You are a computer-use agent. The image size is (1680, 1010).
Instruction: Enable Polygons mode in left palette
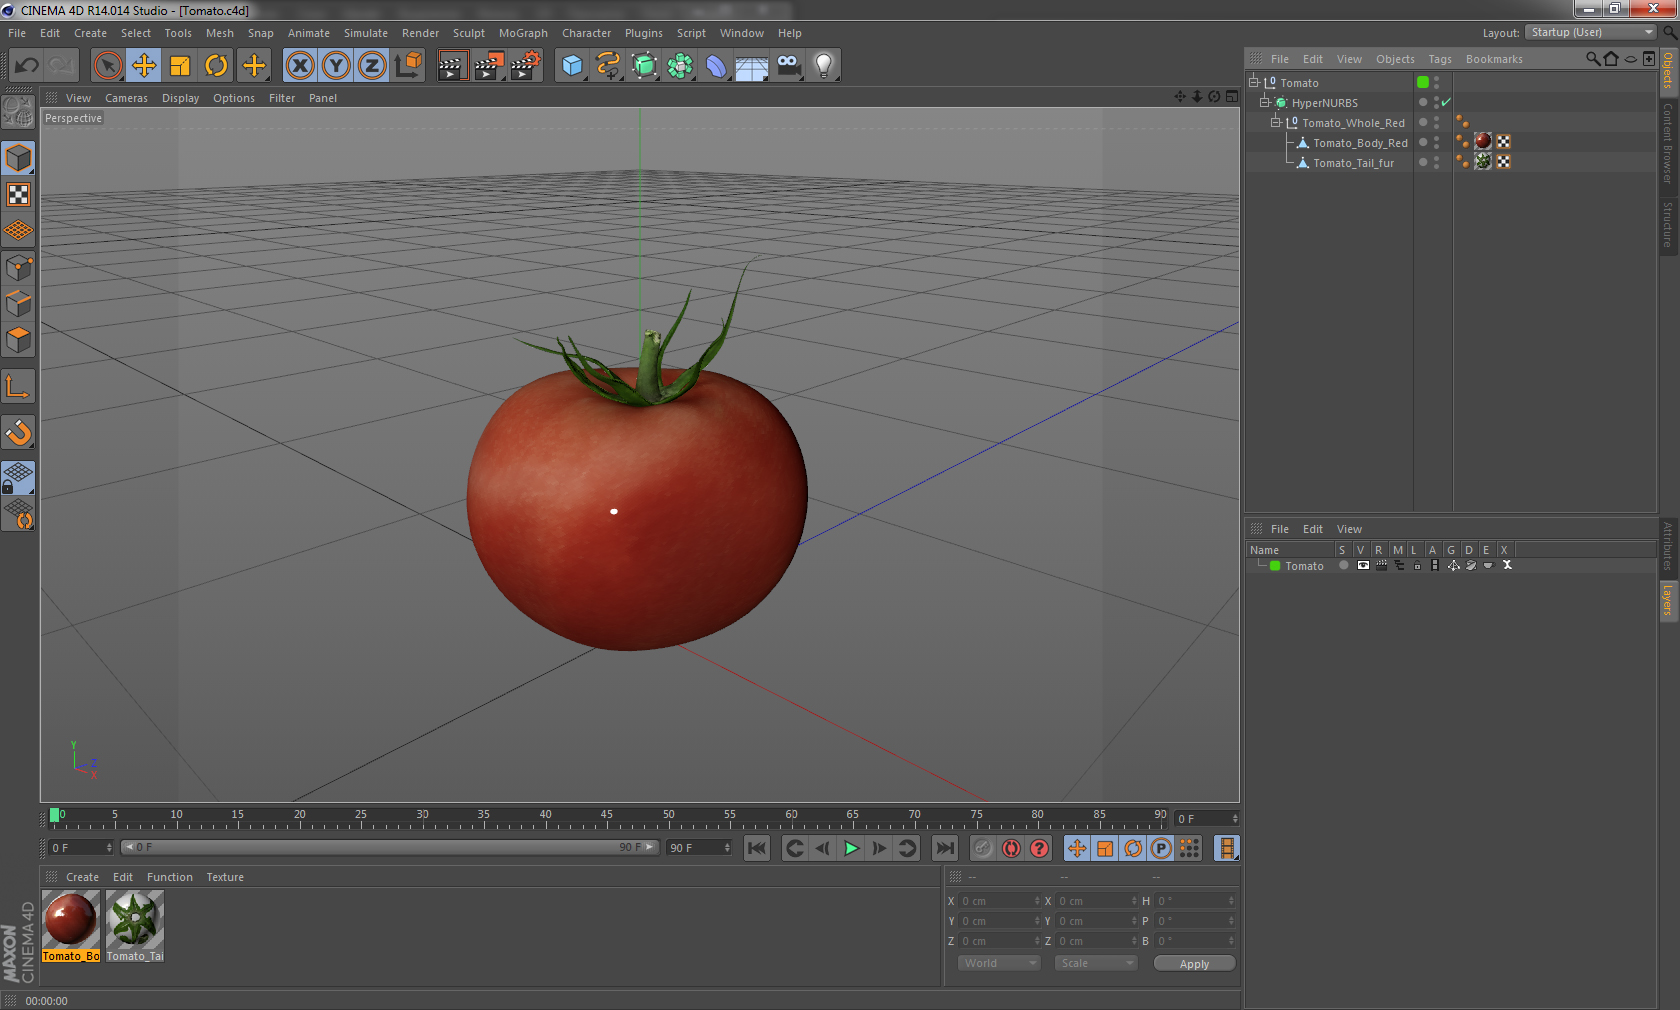19,341
